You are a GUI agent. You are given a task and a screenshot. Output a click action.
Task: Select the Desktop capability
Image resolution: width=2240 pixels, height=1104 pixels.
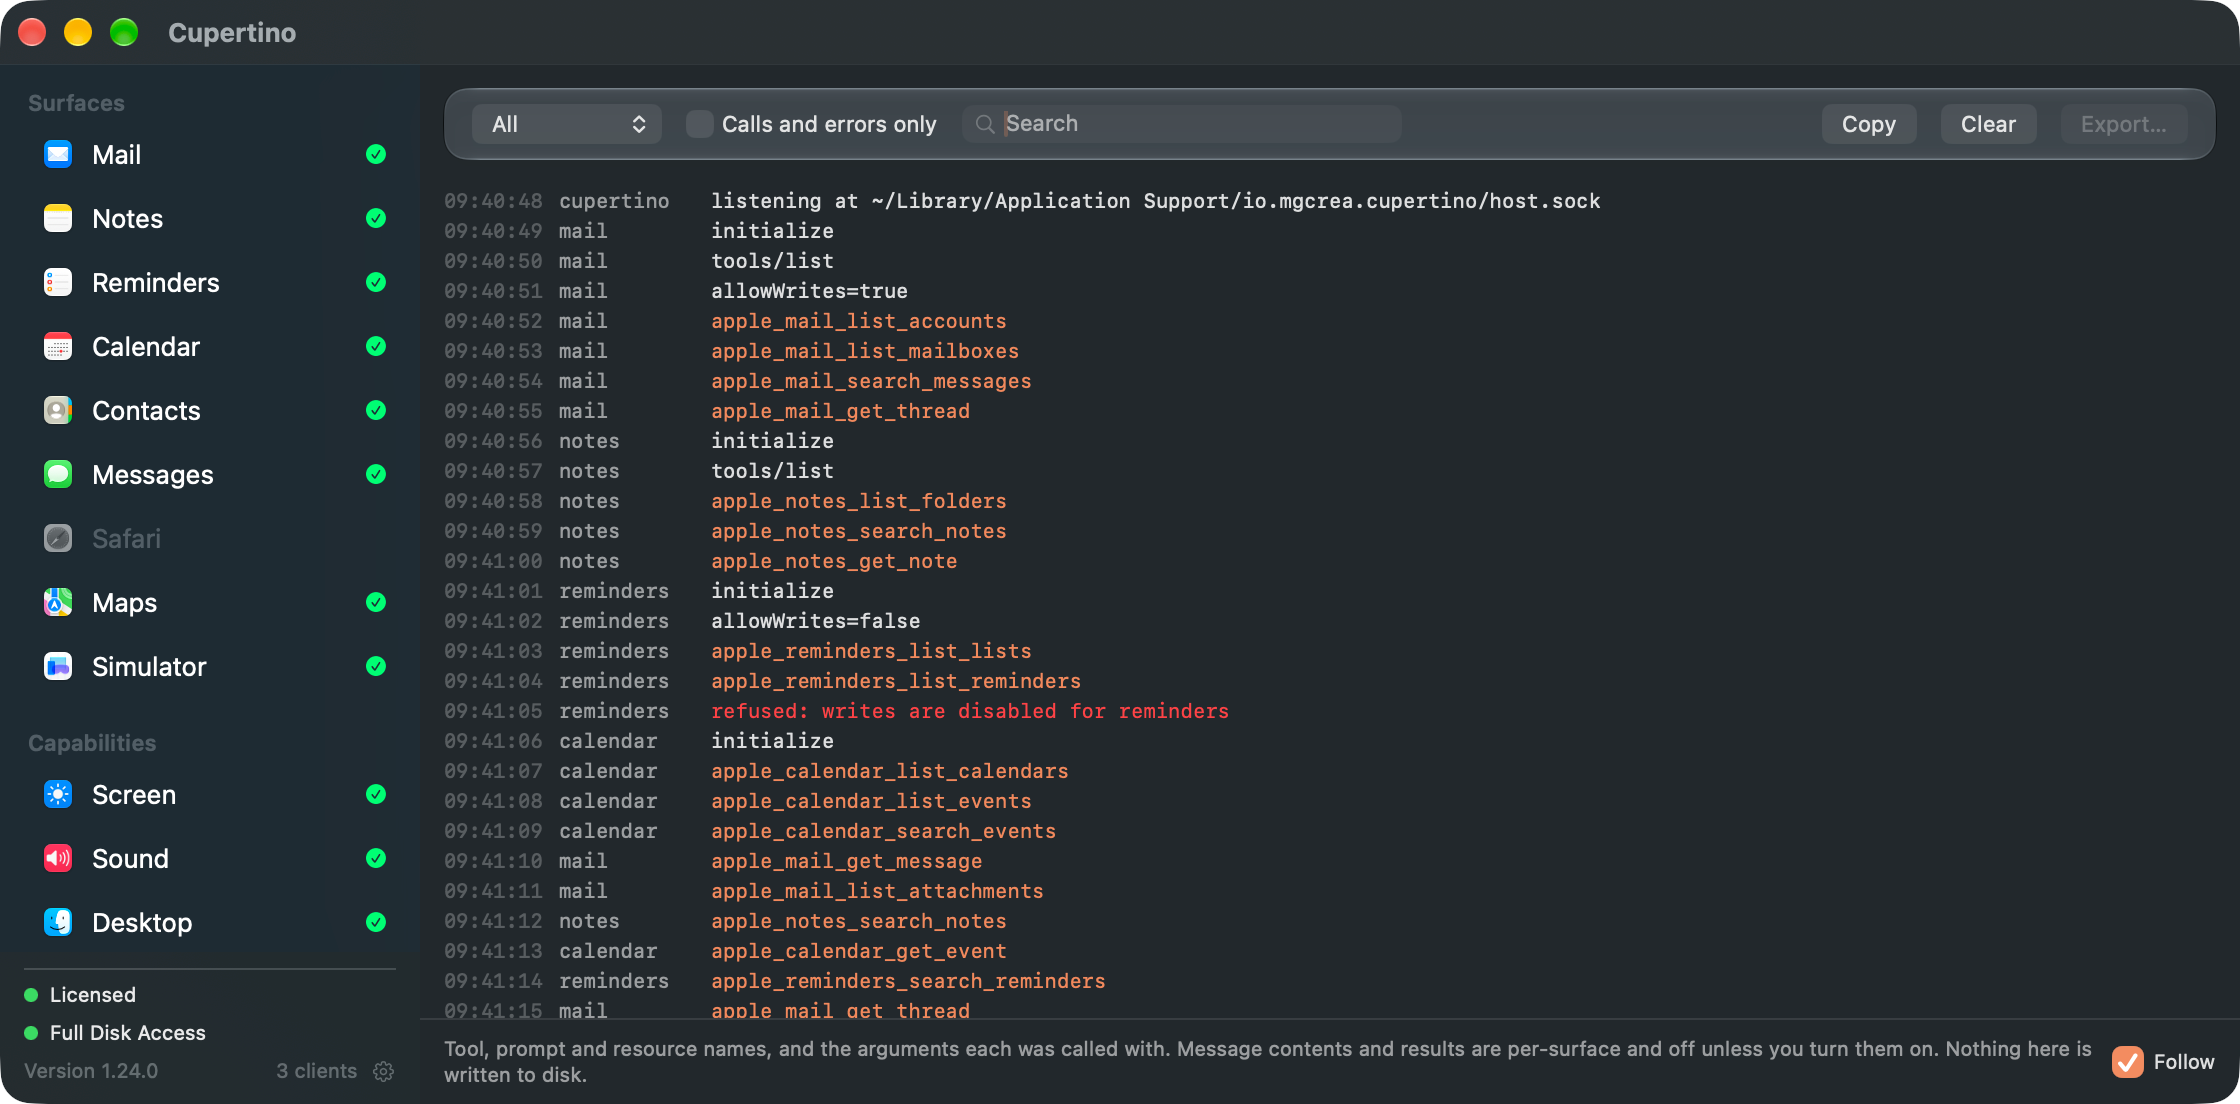[x=210, y=922]
